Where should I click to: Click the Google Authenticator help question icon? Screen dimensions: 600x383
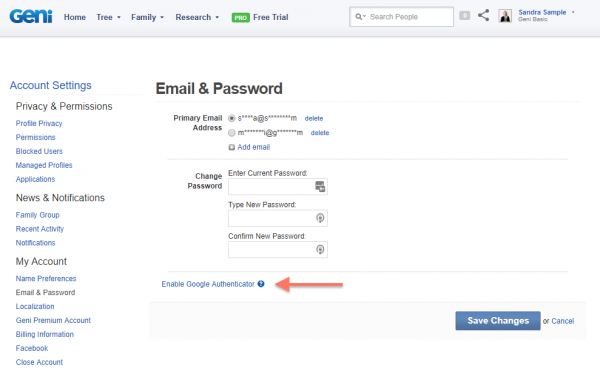[261, 284]
